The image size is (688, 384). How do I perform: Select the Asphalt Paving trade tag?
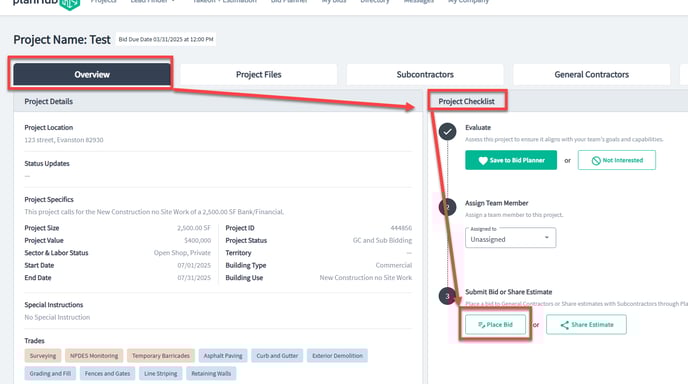(223, 356)
